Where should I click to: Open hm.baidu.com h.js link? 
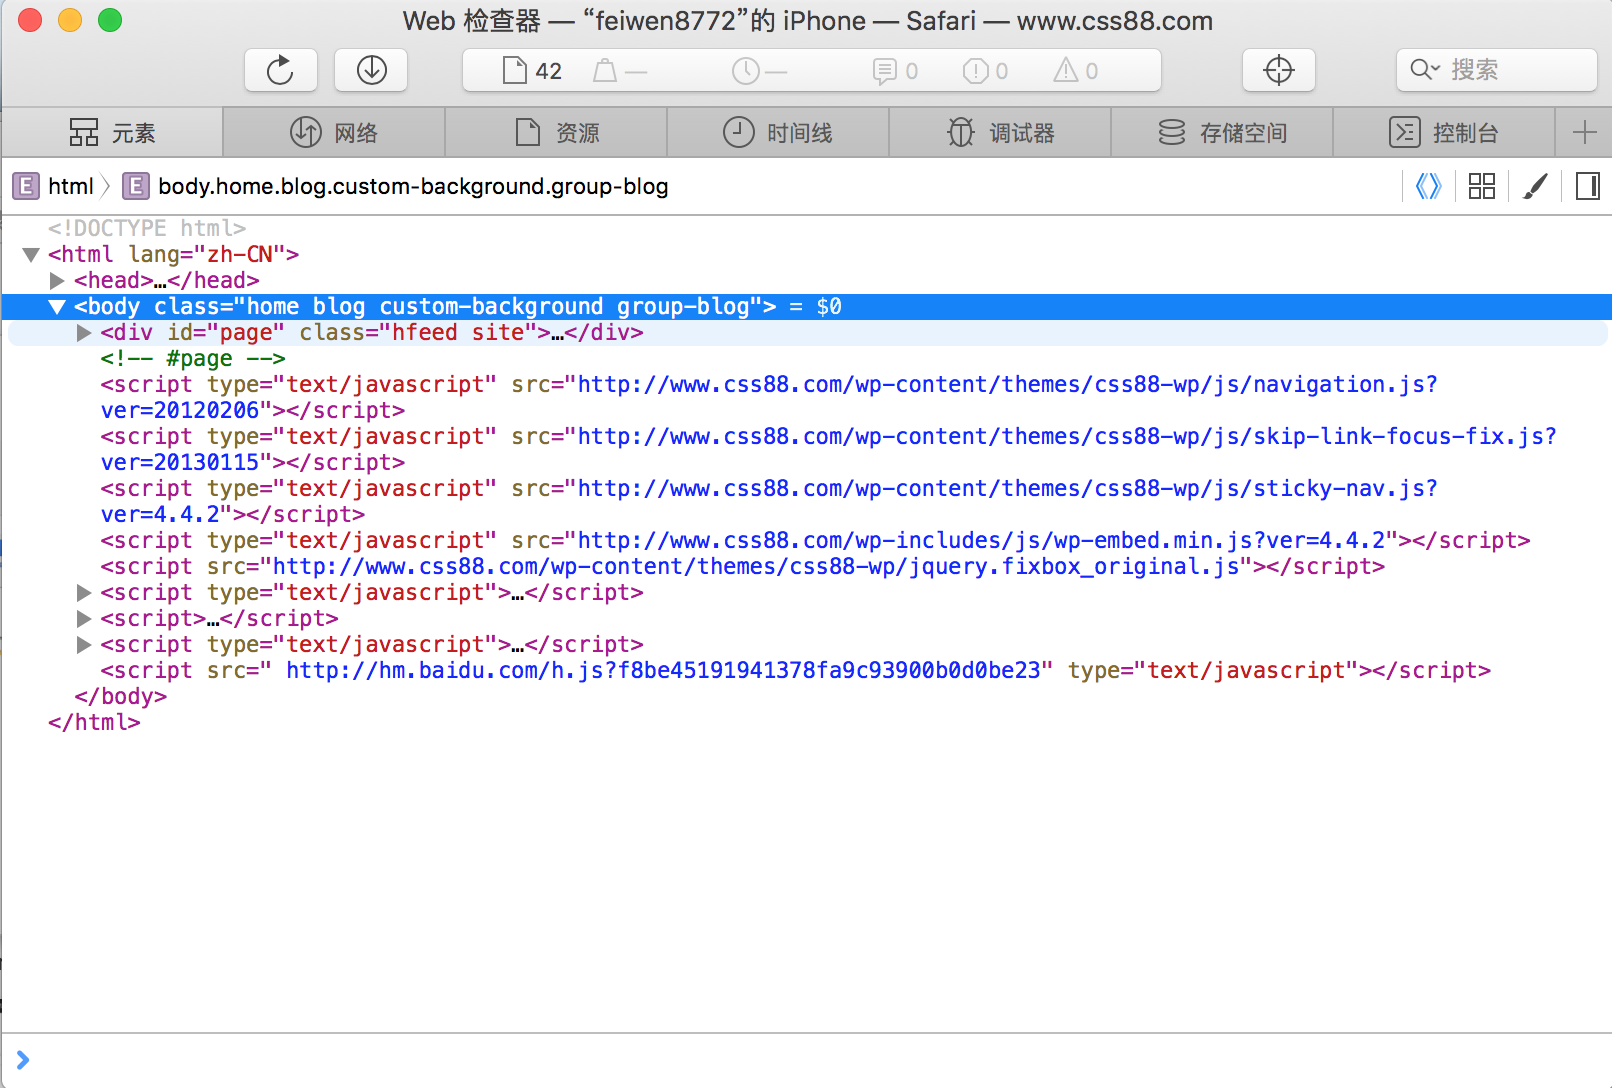pyautogui.click(x=664, y=670)
